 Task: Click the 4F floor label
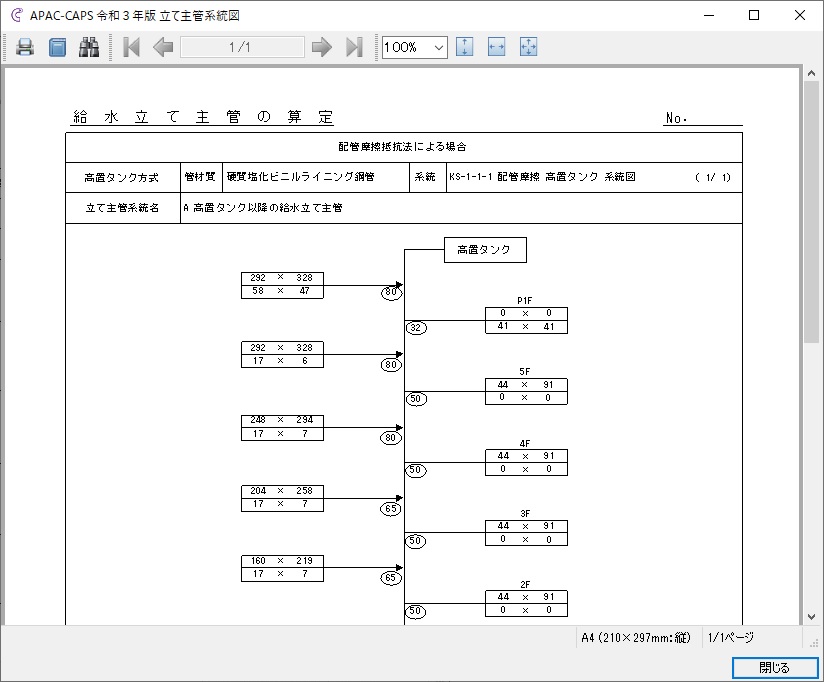click(x=524, y=443)
